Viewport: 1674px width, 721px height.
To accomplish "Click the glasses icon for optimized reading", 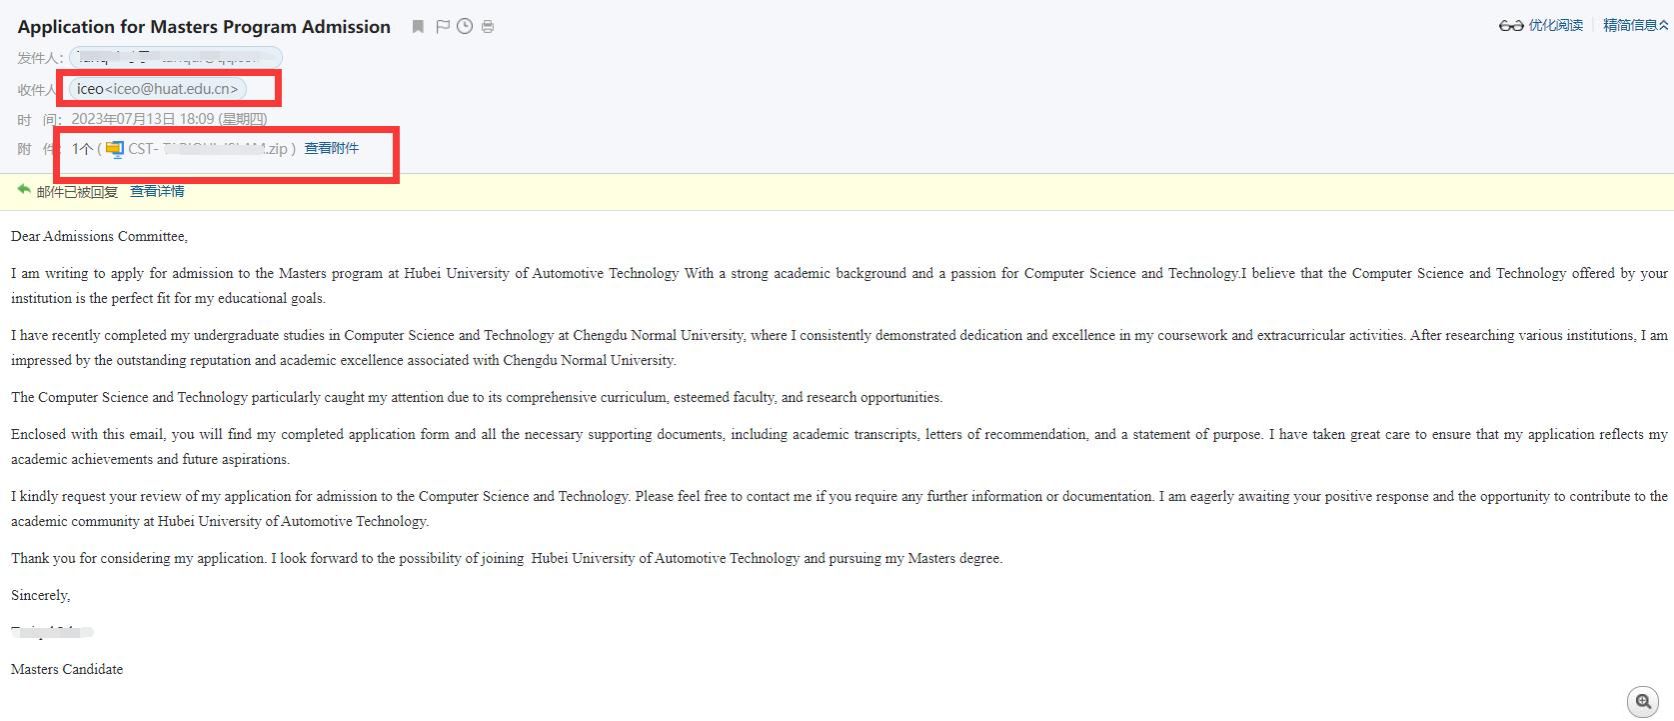I will pyautogui.click(x=1510, y=26).
